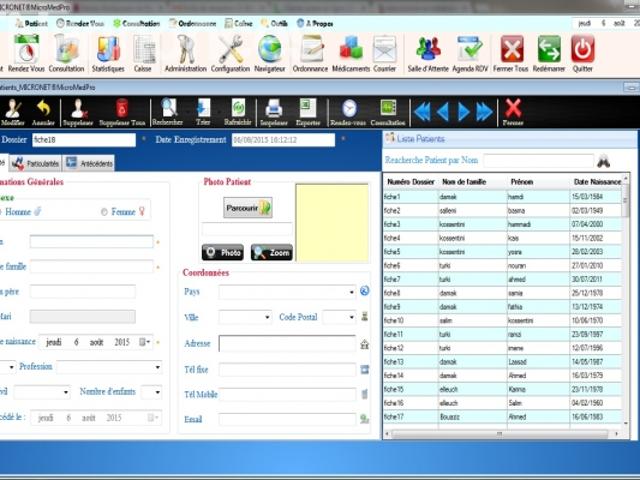
Task: Go to first record double-left arrow
Action: [x=422, y=112]
